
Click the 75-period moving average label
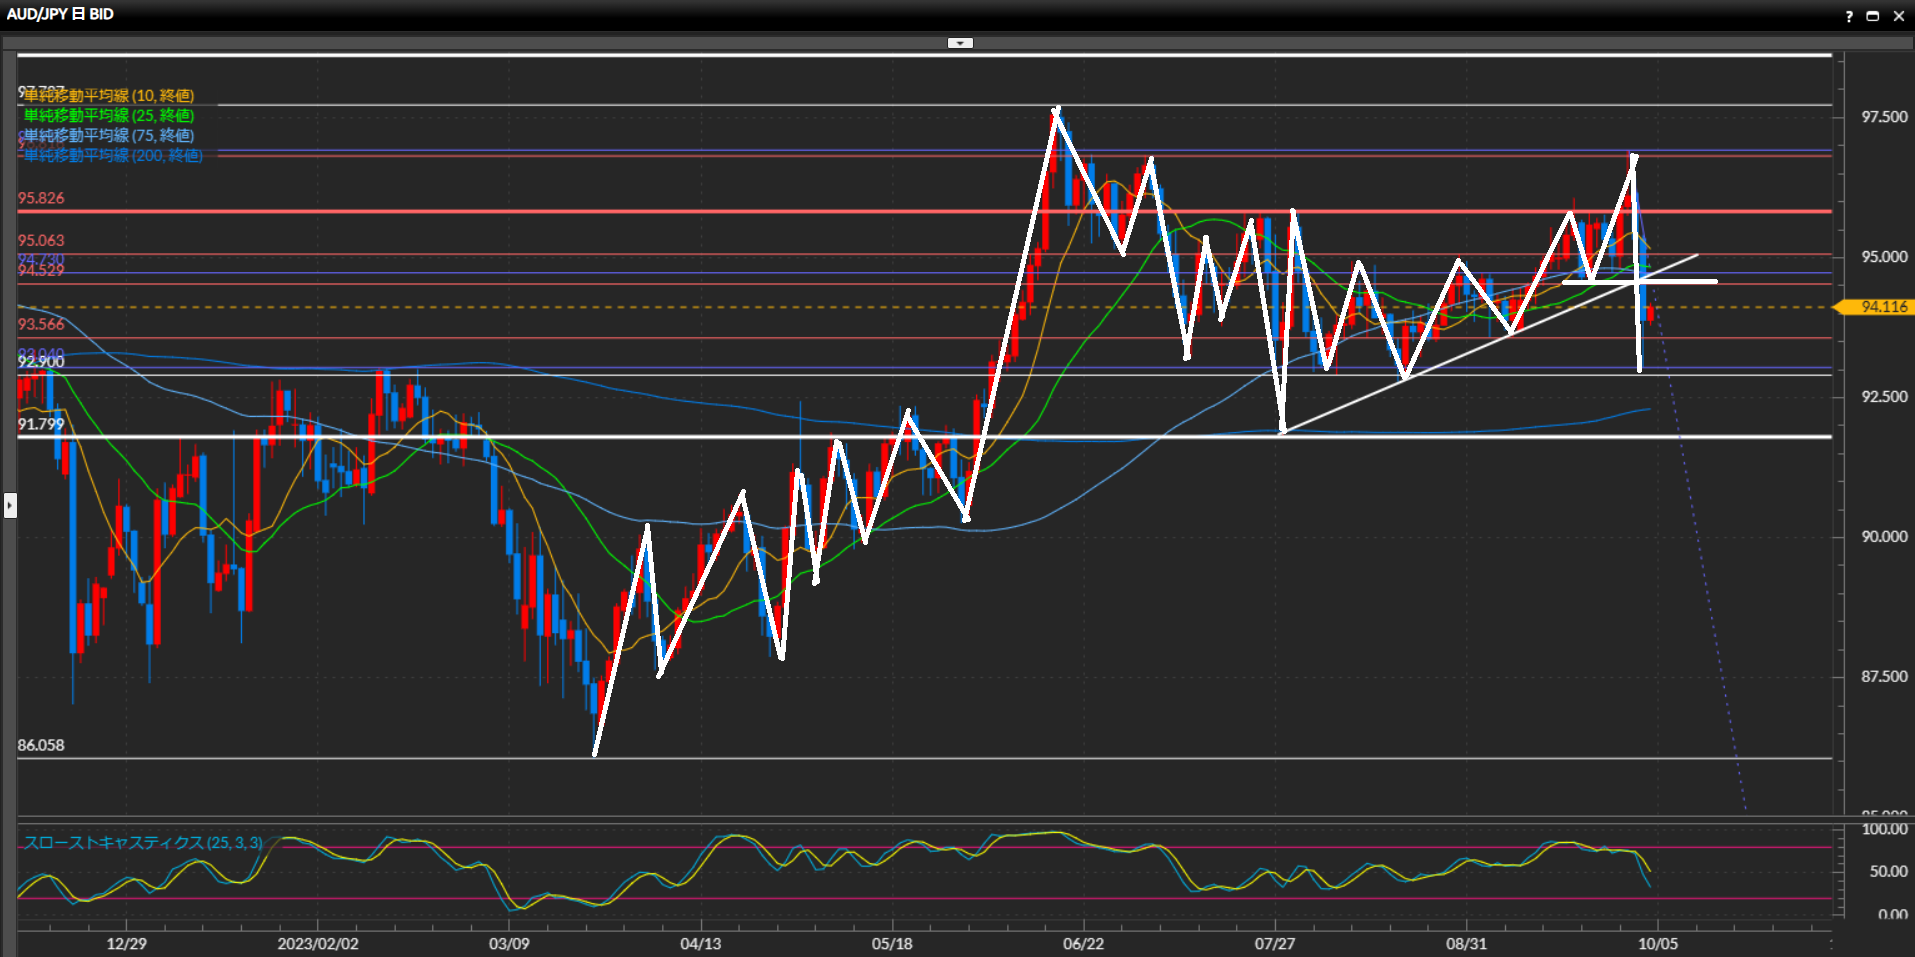109,136
